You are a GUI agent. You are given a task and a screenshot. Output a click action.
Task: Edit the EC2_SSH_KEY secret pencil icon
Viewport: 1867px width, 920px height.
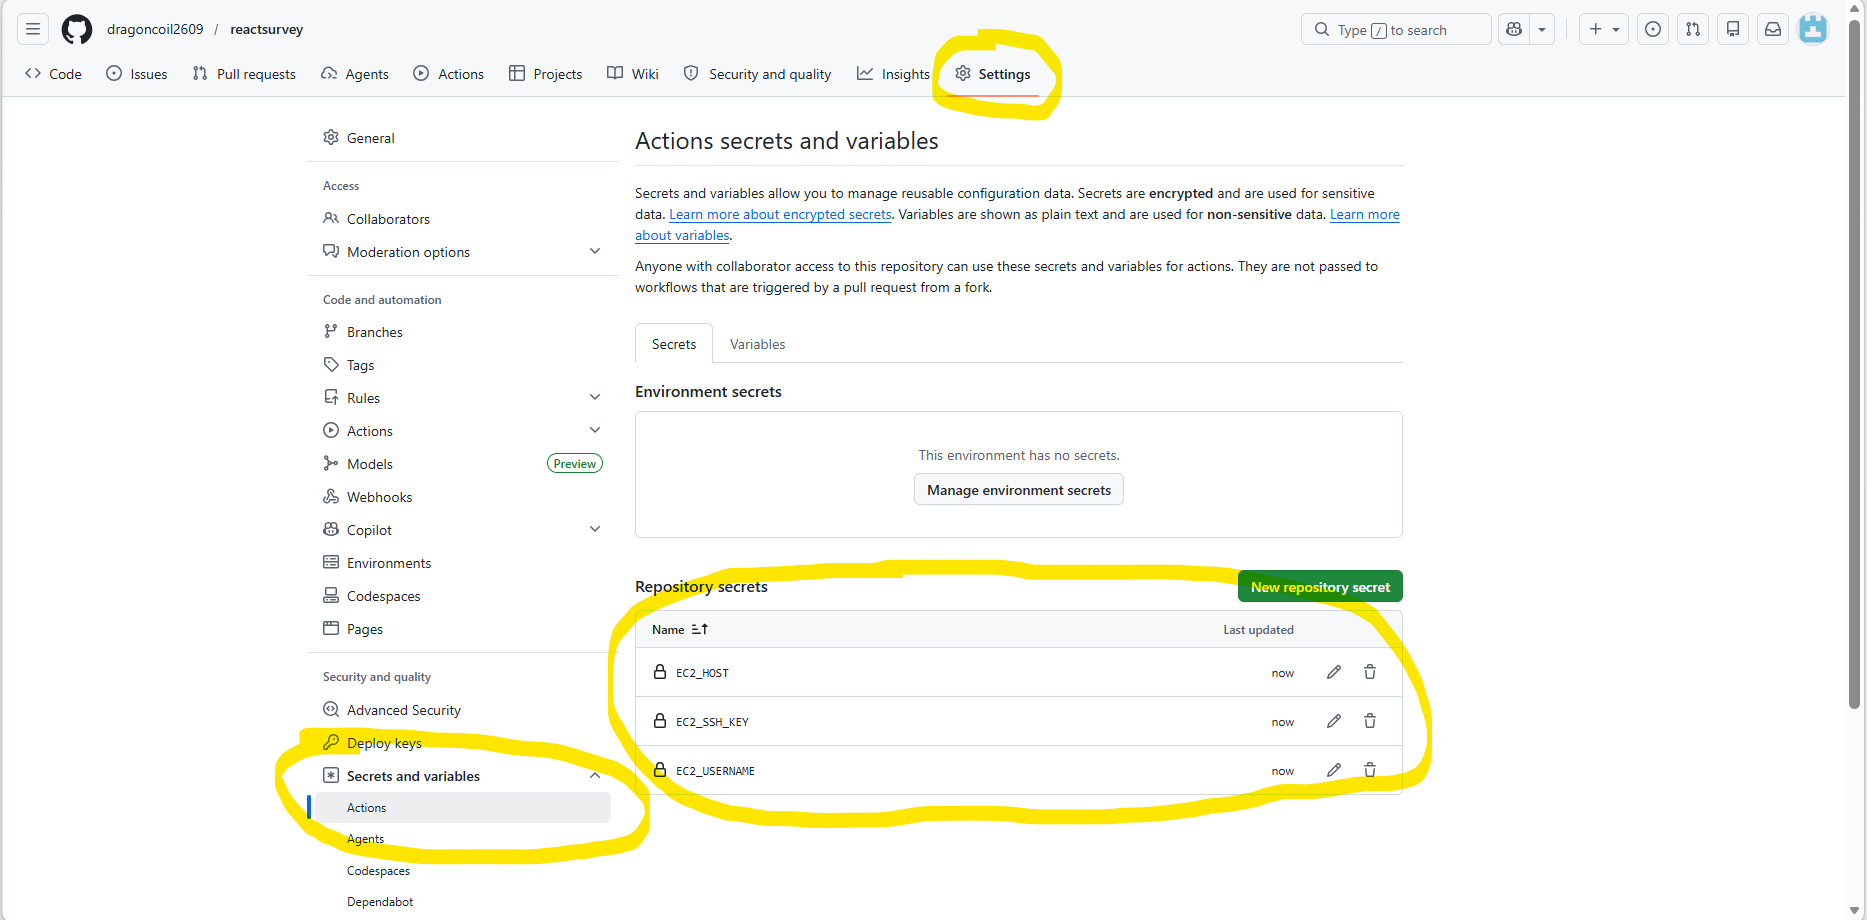point(1334,721)
